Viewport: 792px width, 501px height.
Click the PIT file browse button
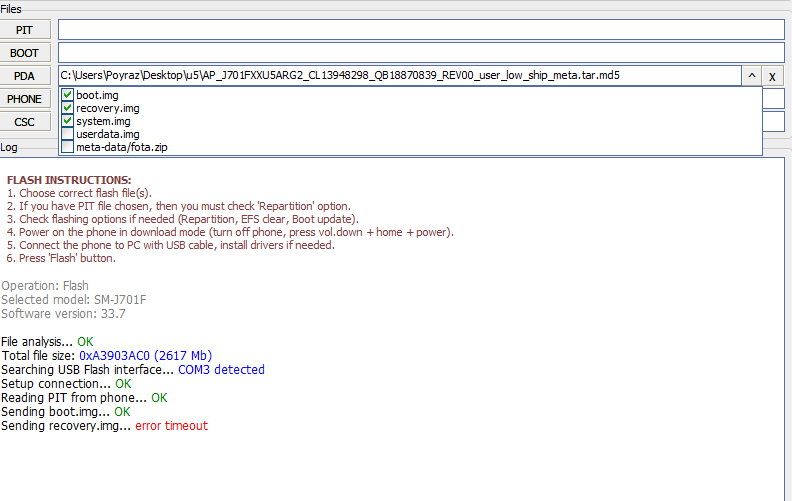point(25,30)
